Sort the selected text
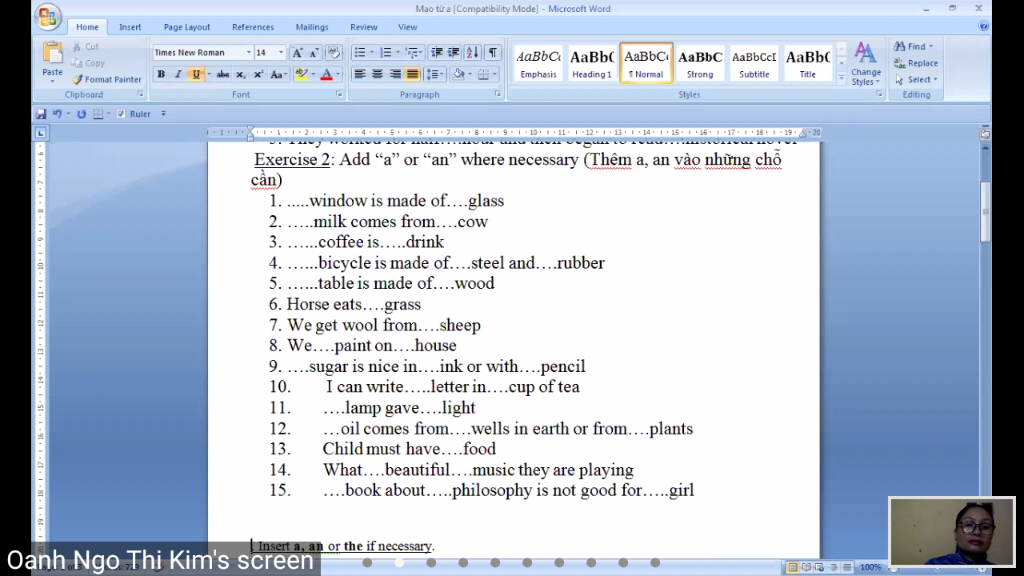Viewport: 1024px width, 576px height. (x=472, y=53)
